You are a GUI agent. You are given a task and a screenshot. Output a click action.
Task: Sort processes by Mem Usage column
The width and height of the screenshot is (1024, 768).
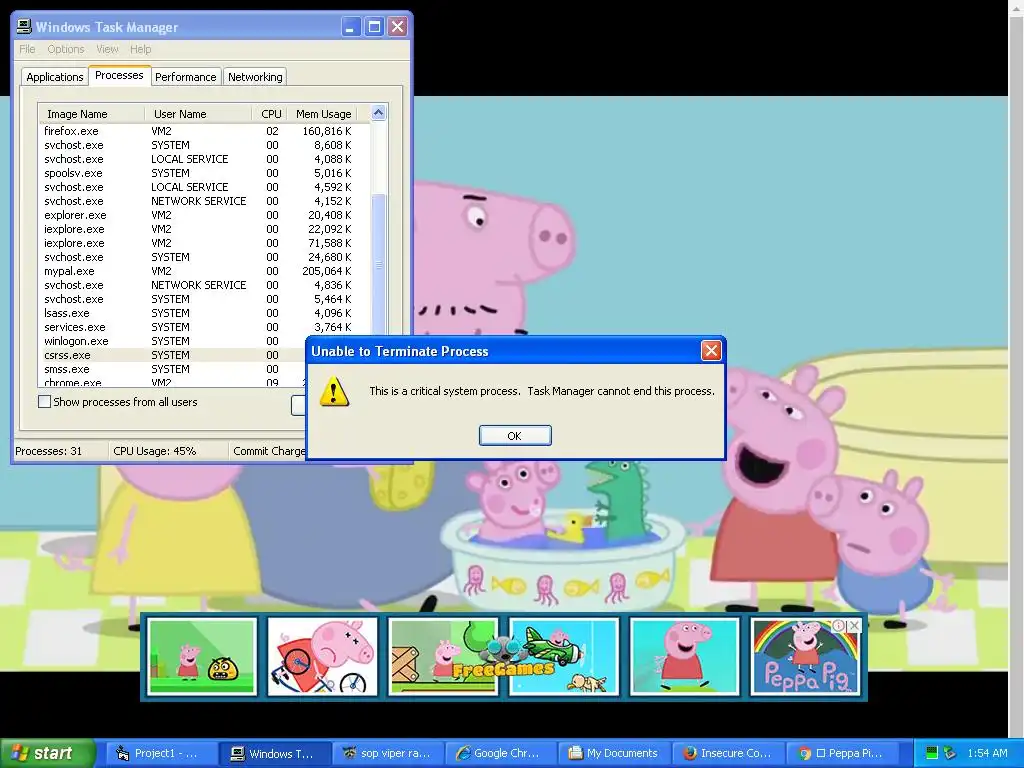pos(323,114)
